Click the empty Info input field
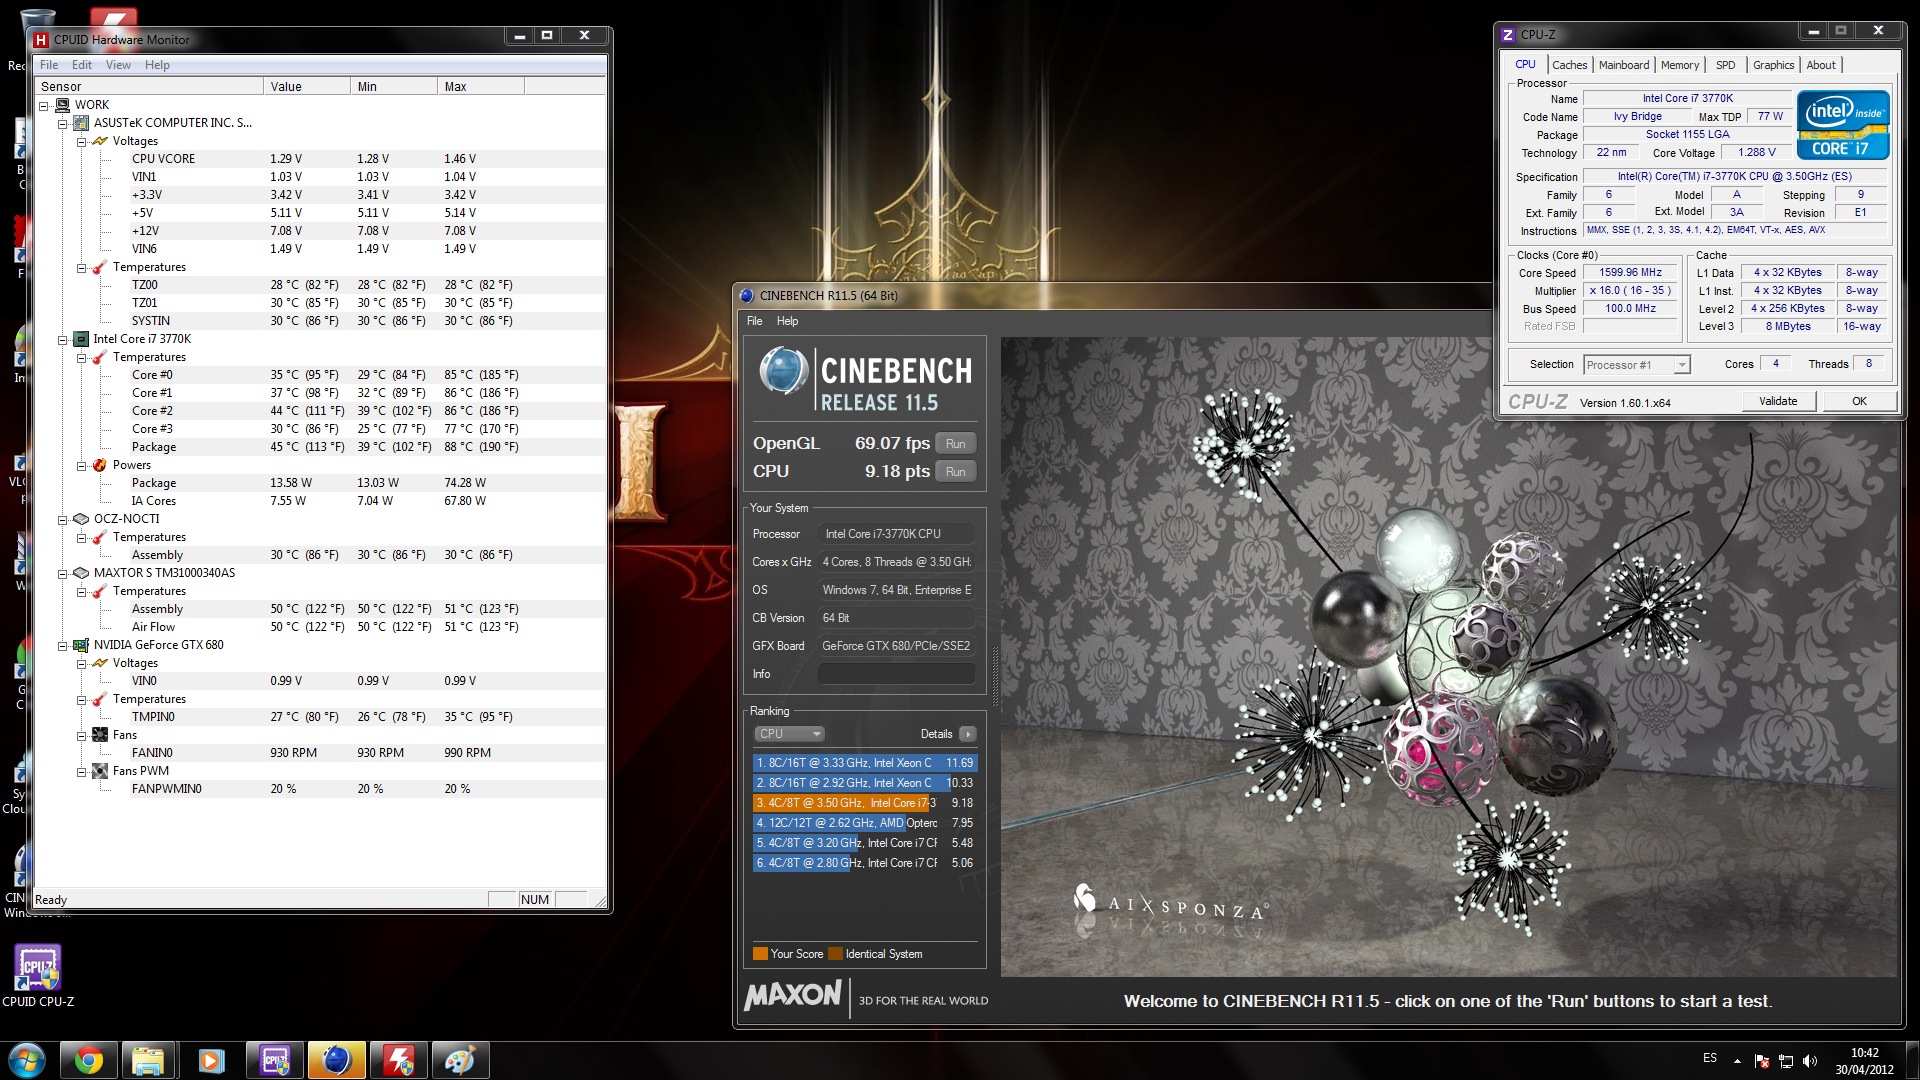Image resolution: width=1920 pixels, height=1080 pixels. (896, 674)
